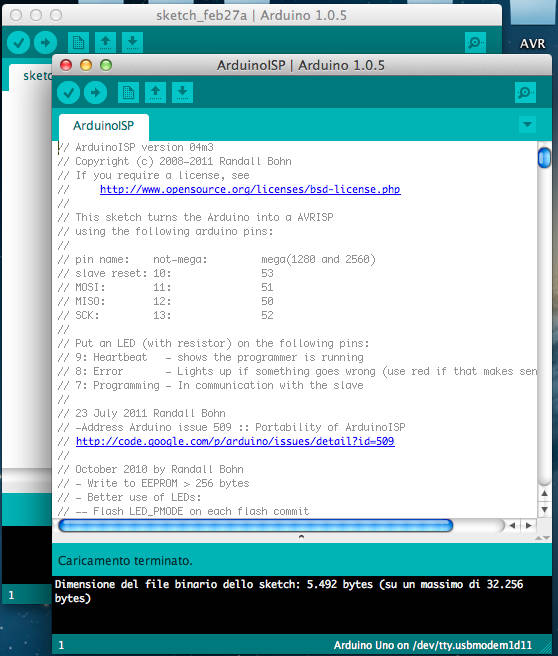The image size is (558, 656).
Task: Click Upload arrow in ArduinoISP window
Action: pyautogui.click(x=95, y=92)
